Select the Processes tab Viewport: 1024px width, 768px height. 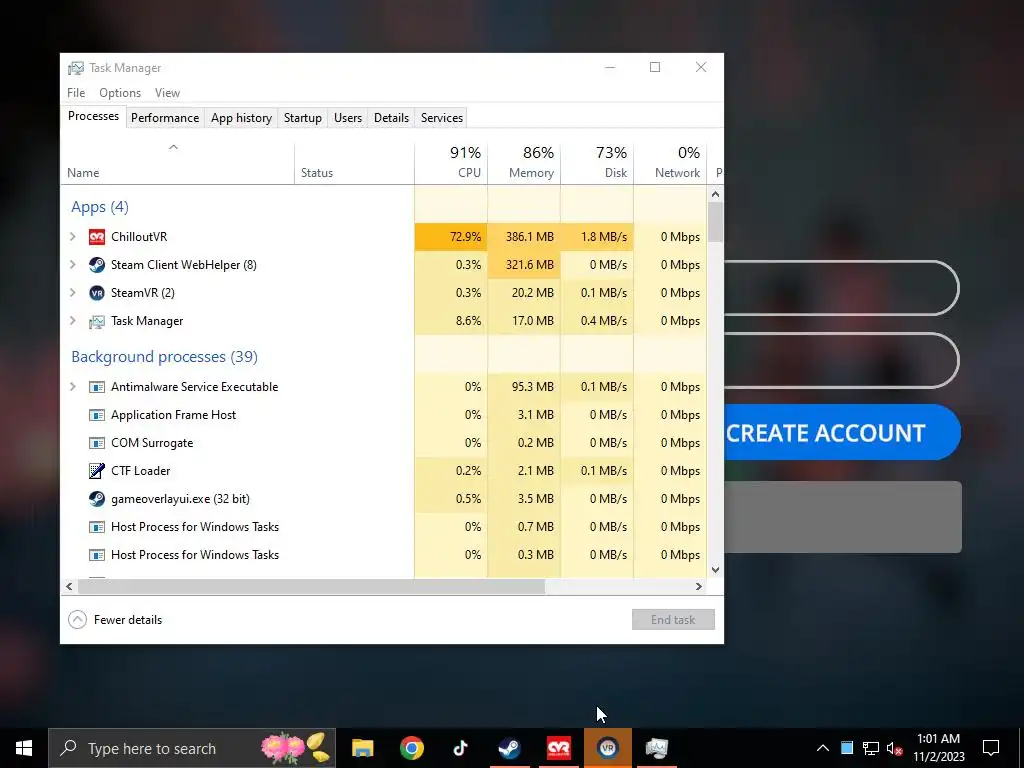click(93, 116)
